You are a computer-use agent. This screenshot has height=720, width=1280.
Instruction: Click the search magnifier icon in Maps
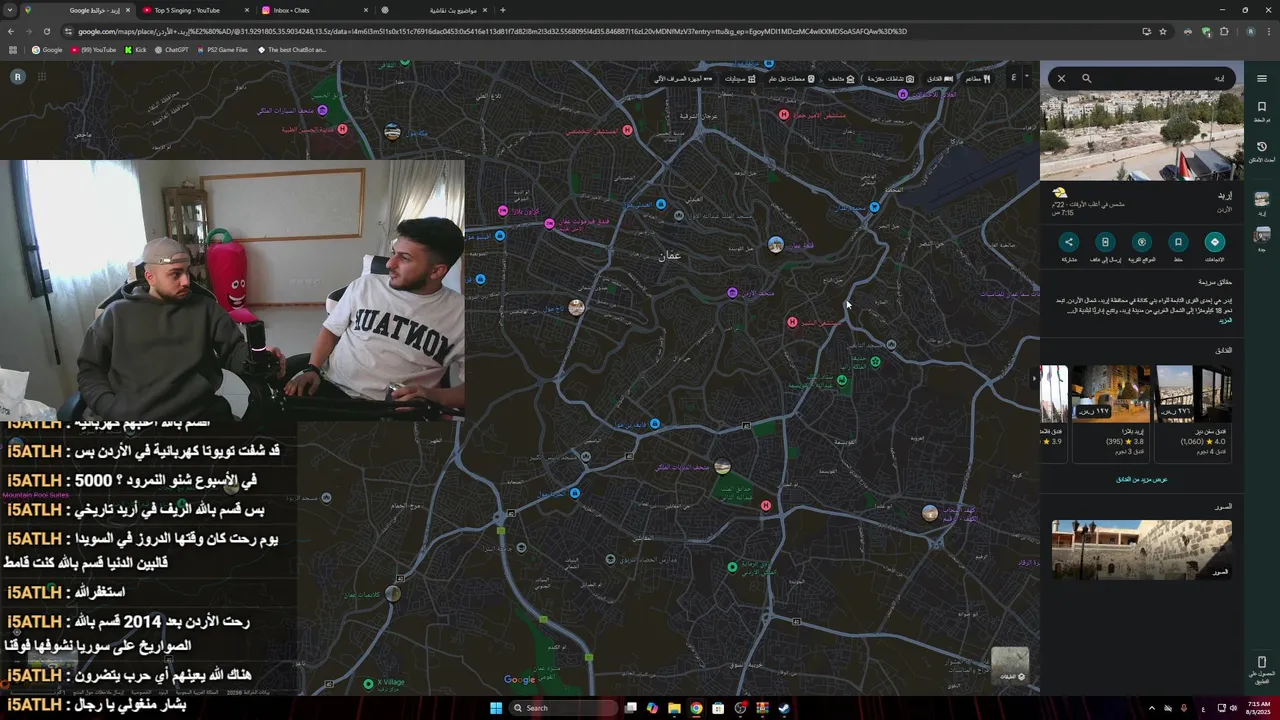(1086, 78)
